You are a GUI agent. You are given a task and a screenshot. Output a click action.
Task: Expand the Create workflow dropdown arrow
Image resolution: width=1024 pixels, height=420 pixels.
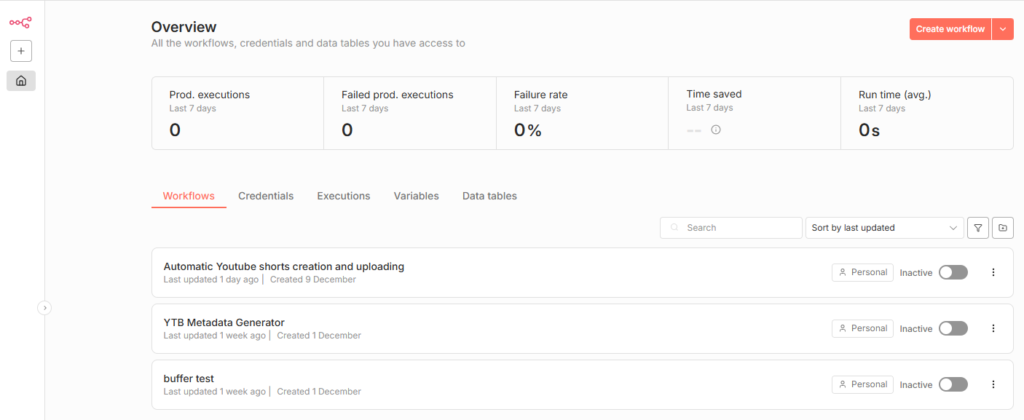[x=1003, y=29]
